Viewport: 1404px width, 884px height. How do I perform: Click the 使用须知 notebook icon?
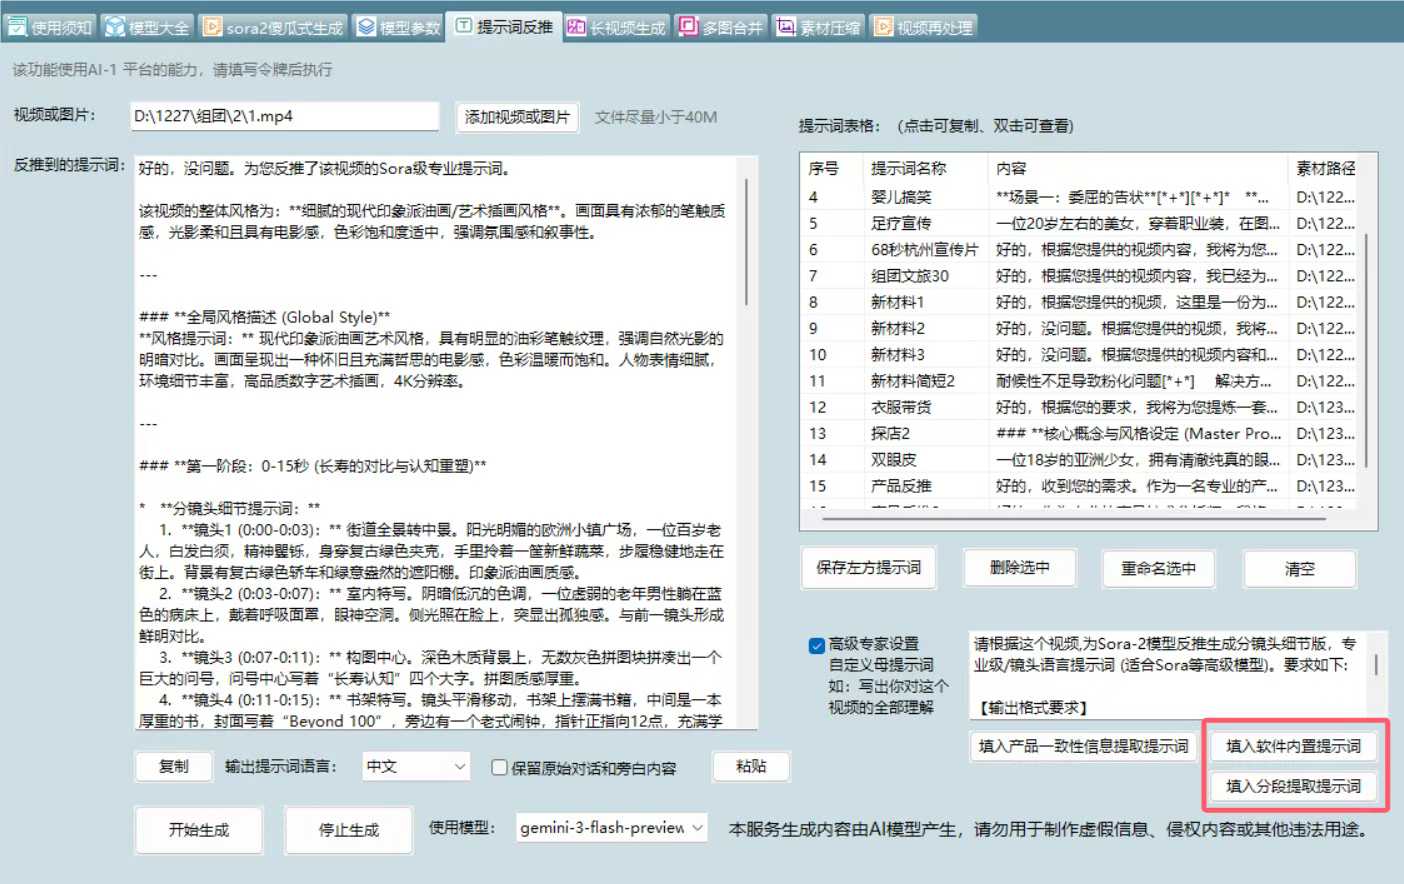coord(17,25)
